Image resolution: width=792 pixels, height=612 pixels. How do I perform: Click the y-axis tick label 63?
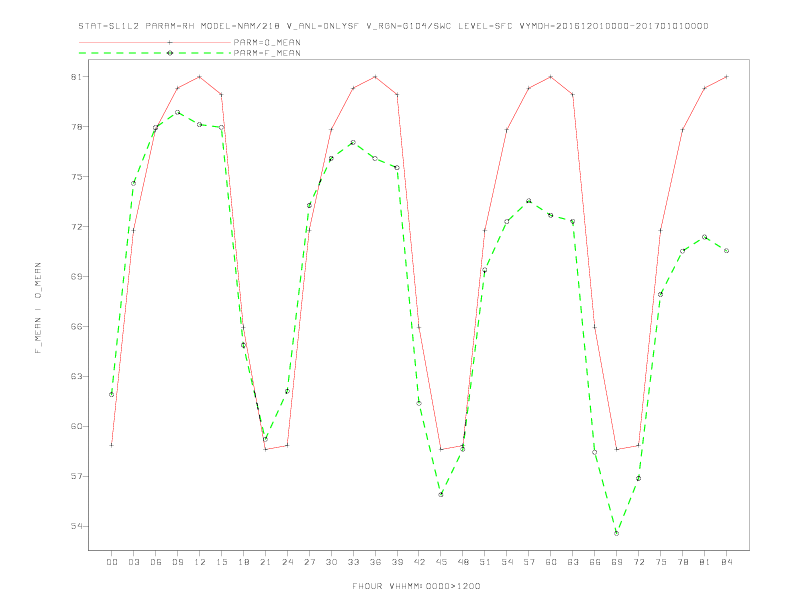point(76,377)
